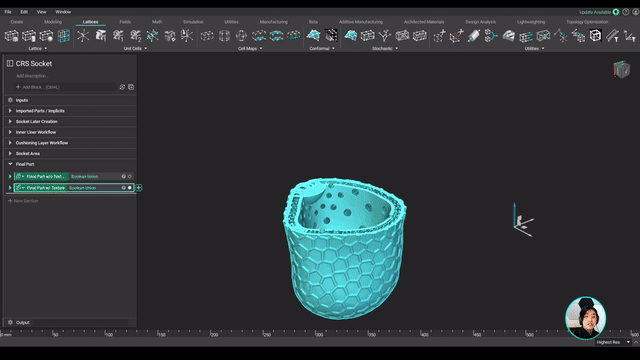Toggle visibility of Final Part w/ Texture
Image resolution: width=640 pixels, height=360 pixels.
point(130,188)
